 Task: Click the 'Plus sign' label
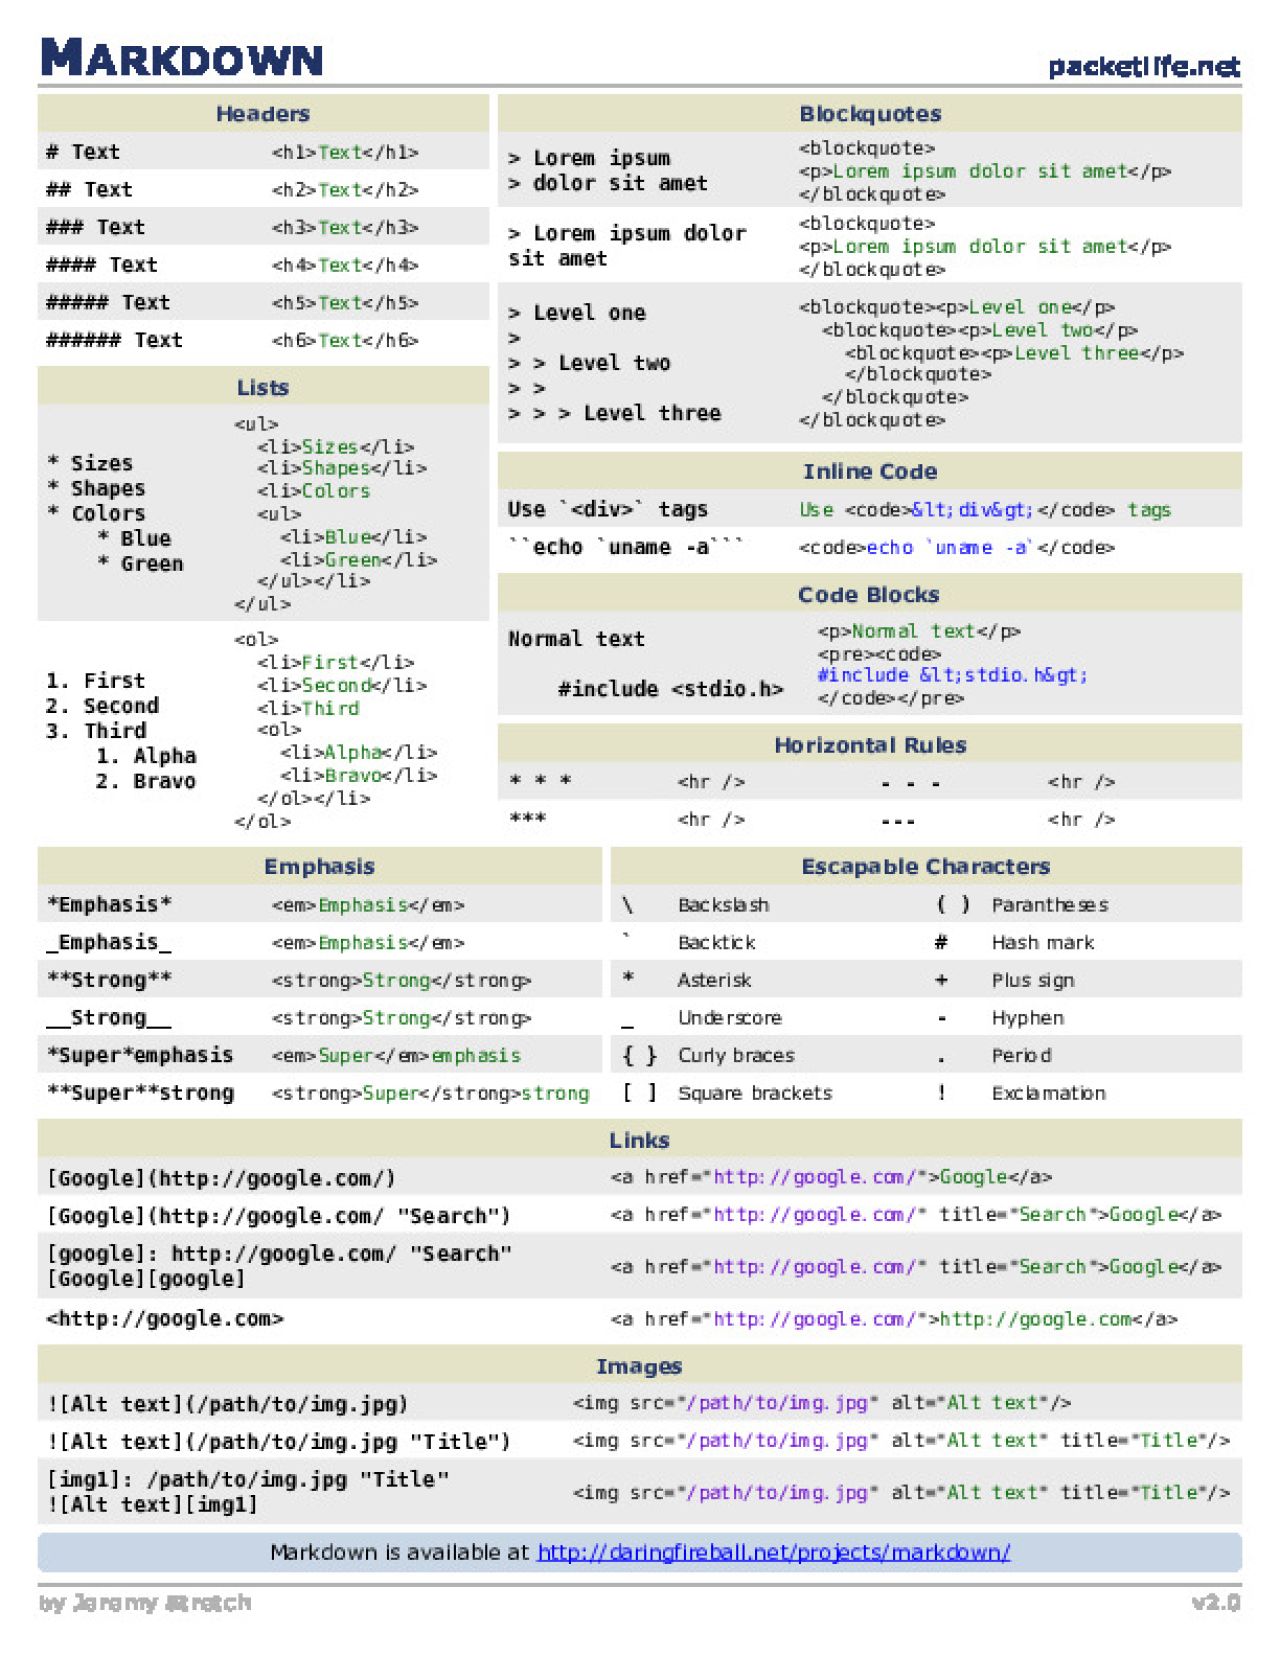tap(1033, 980)
